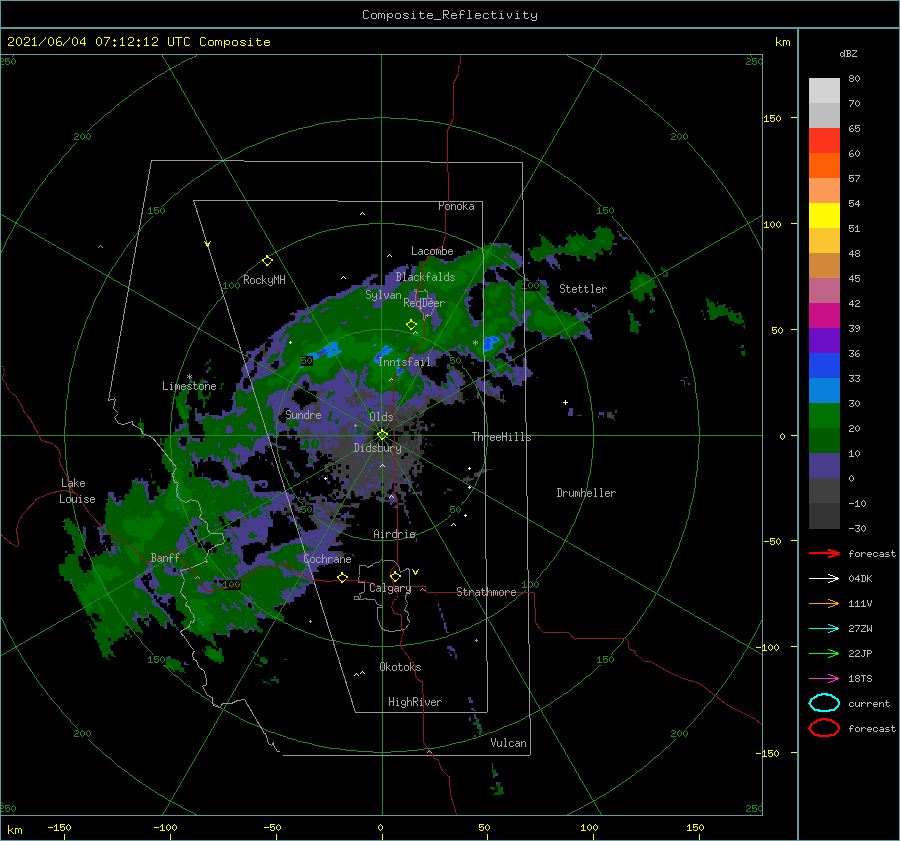Click yellow diamond marker above RockyMH
Viewport: 900px width, 841px height.
pos(267,261)
